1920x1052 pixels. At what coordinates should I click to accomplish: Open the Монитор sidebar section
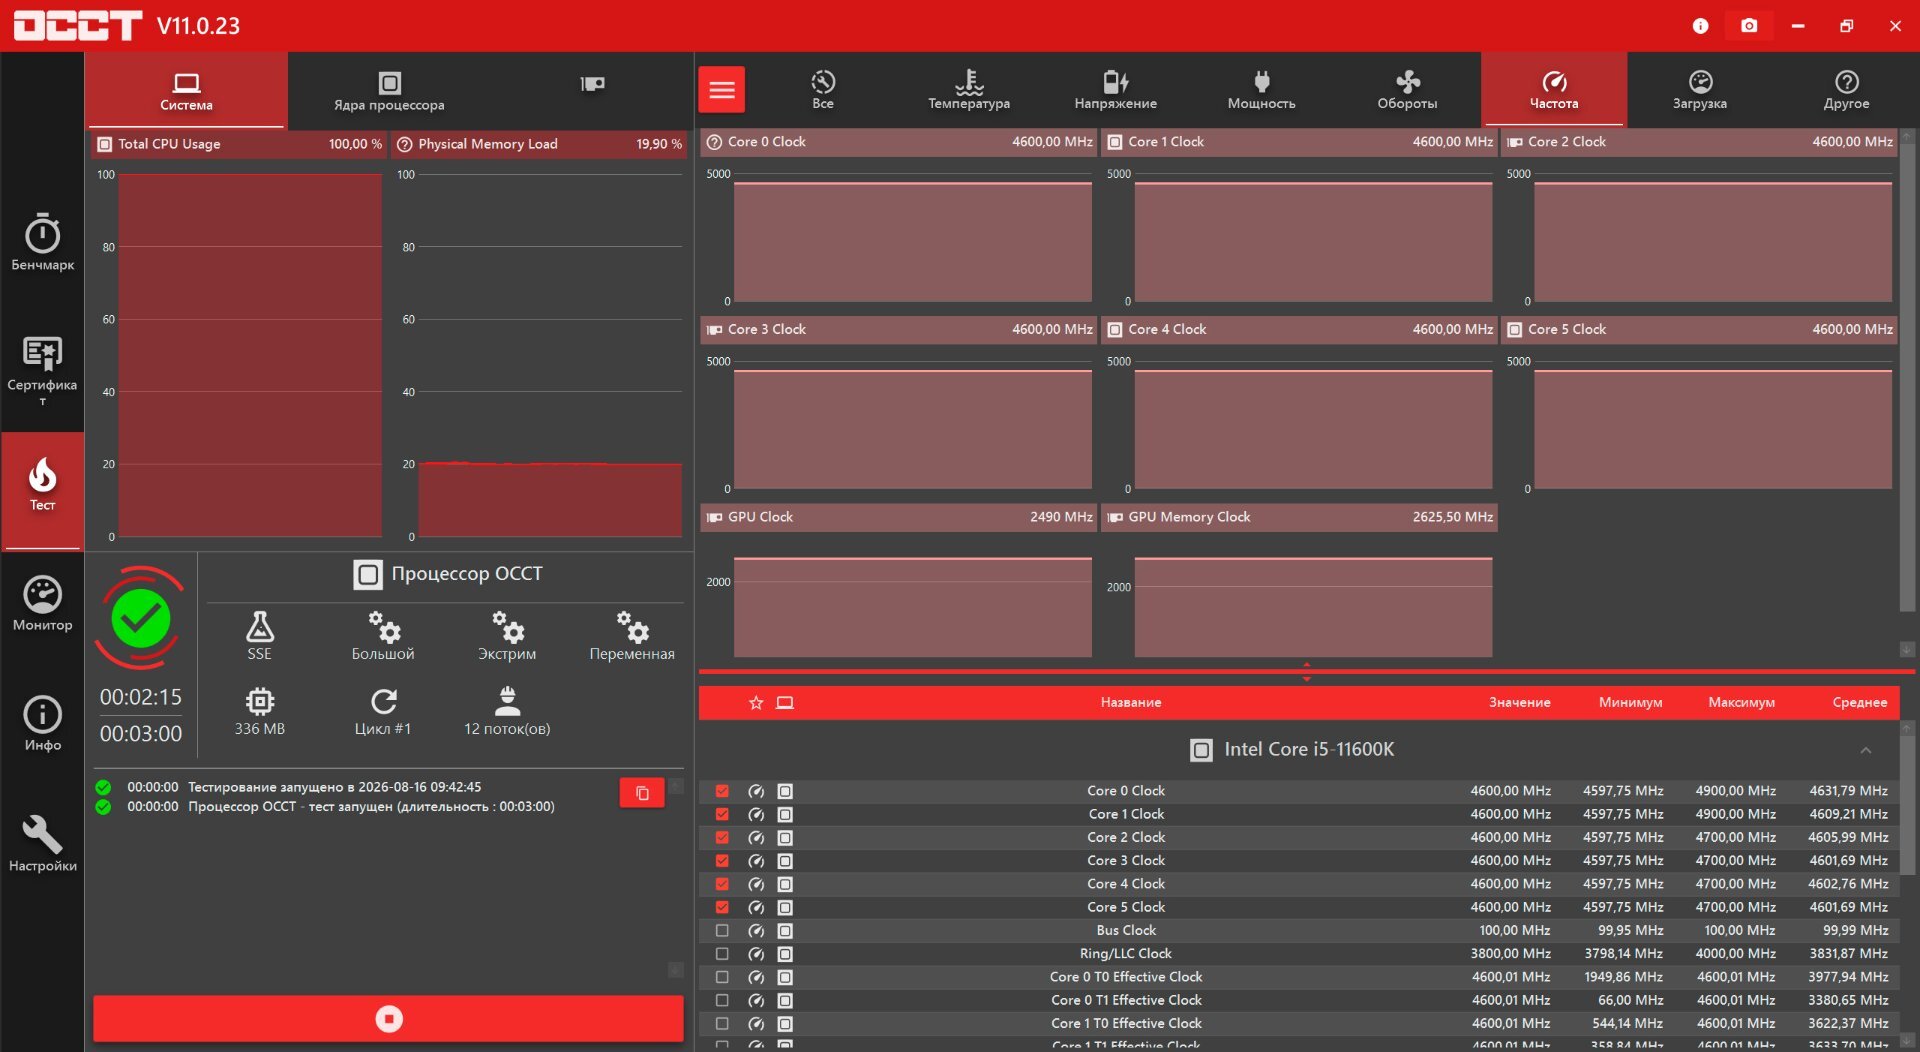(42, 603)
